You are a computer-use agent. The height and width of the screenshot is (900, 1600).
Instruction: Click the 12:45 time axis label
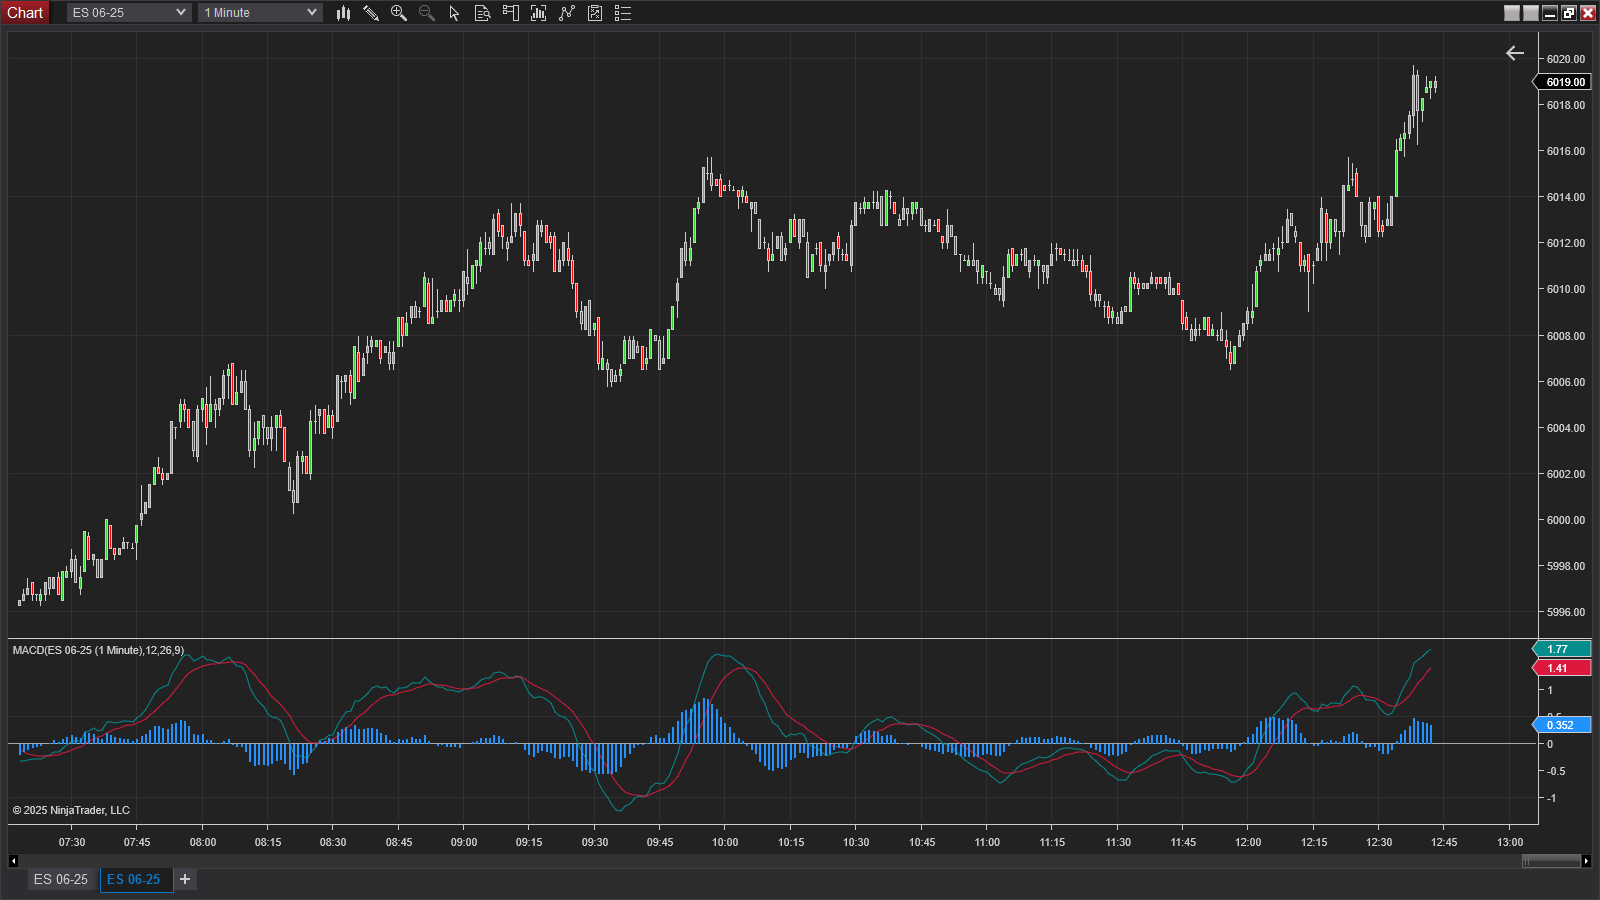(x=1444, y=842)
